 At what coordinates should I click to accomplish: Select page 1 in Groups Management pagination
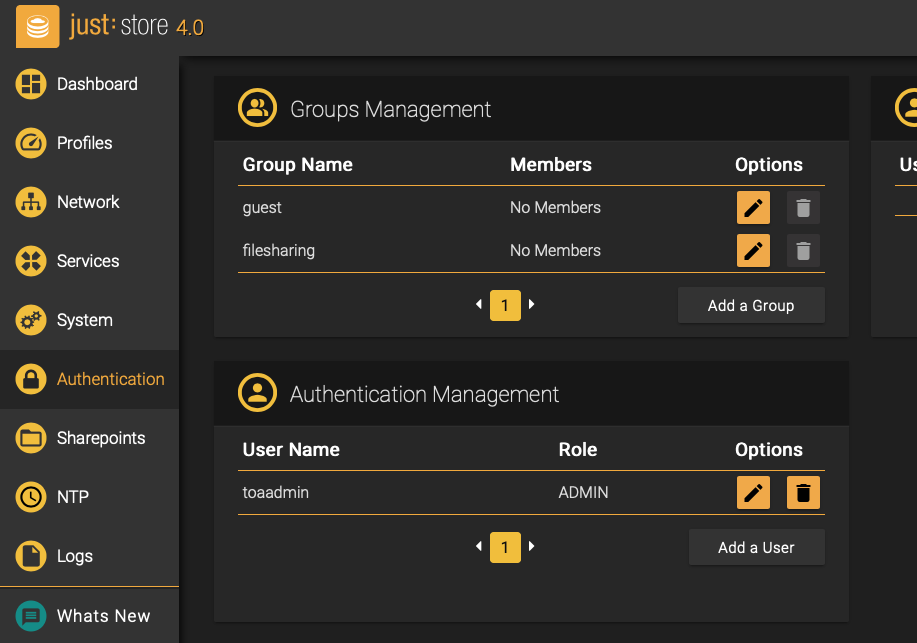pos(505,305)
